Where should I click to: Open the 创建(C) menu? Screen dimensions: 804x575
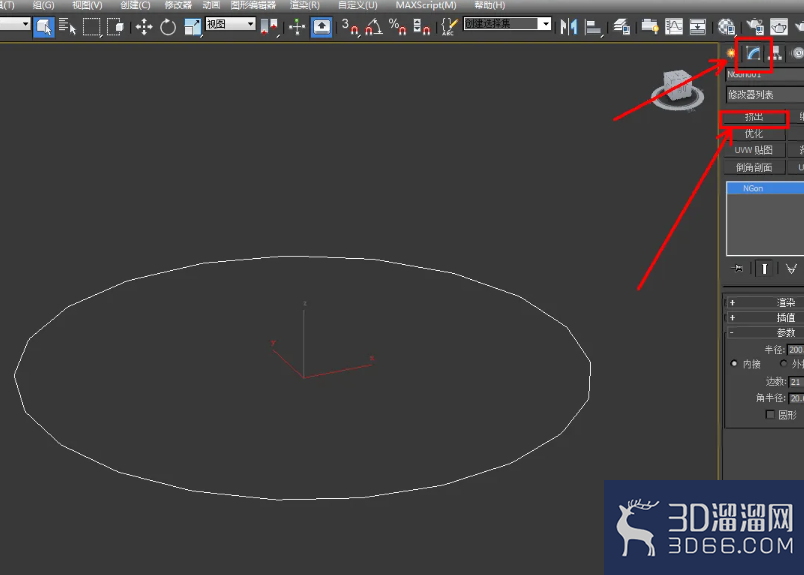point(135,5)
